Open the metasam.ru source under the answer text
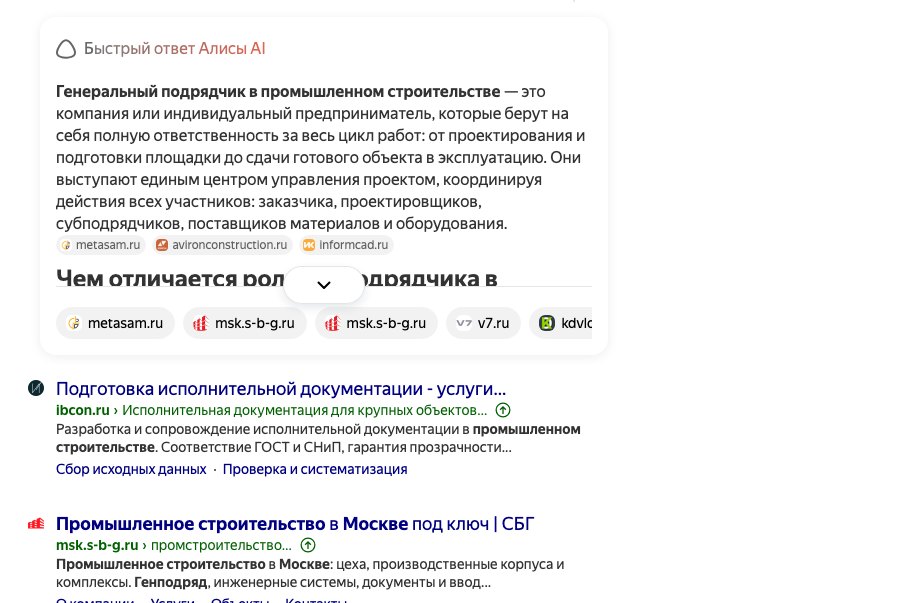 [x=101, y=245]
